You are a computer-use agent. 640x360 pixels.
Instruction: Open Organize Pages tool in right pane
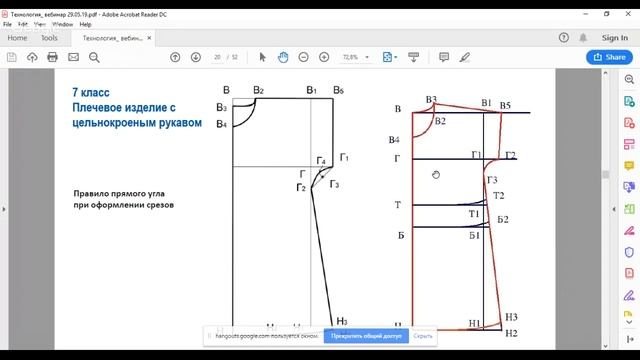[629, 144]
